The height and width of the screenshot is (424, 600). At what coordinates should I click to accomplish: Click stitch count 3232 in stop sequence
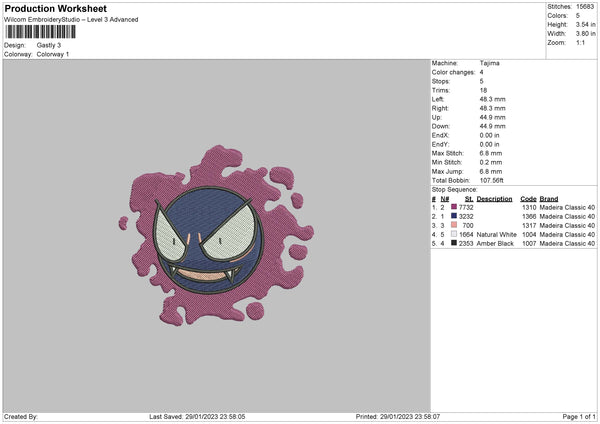[466, 217]
